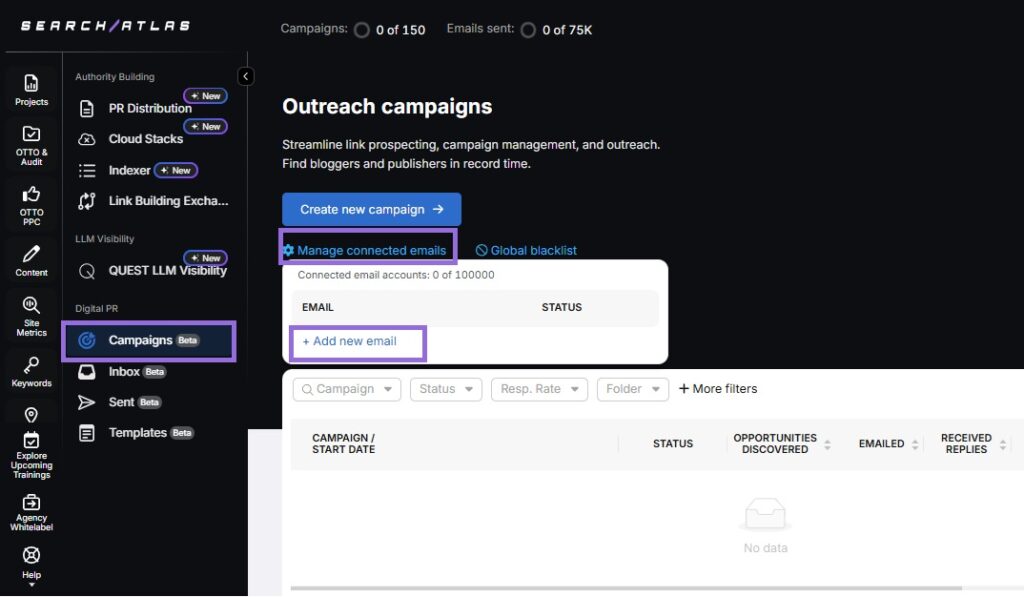The height and width of the screenshot is (597, 1024).
Task: Open the Status filter dropdown
Action: click(446, 389)
